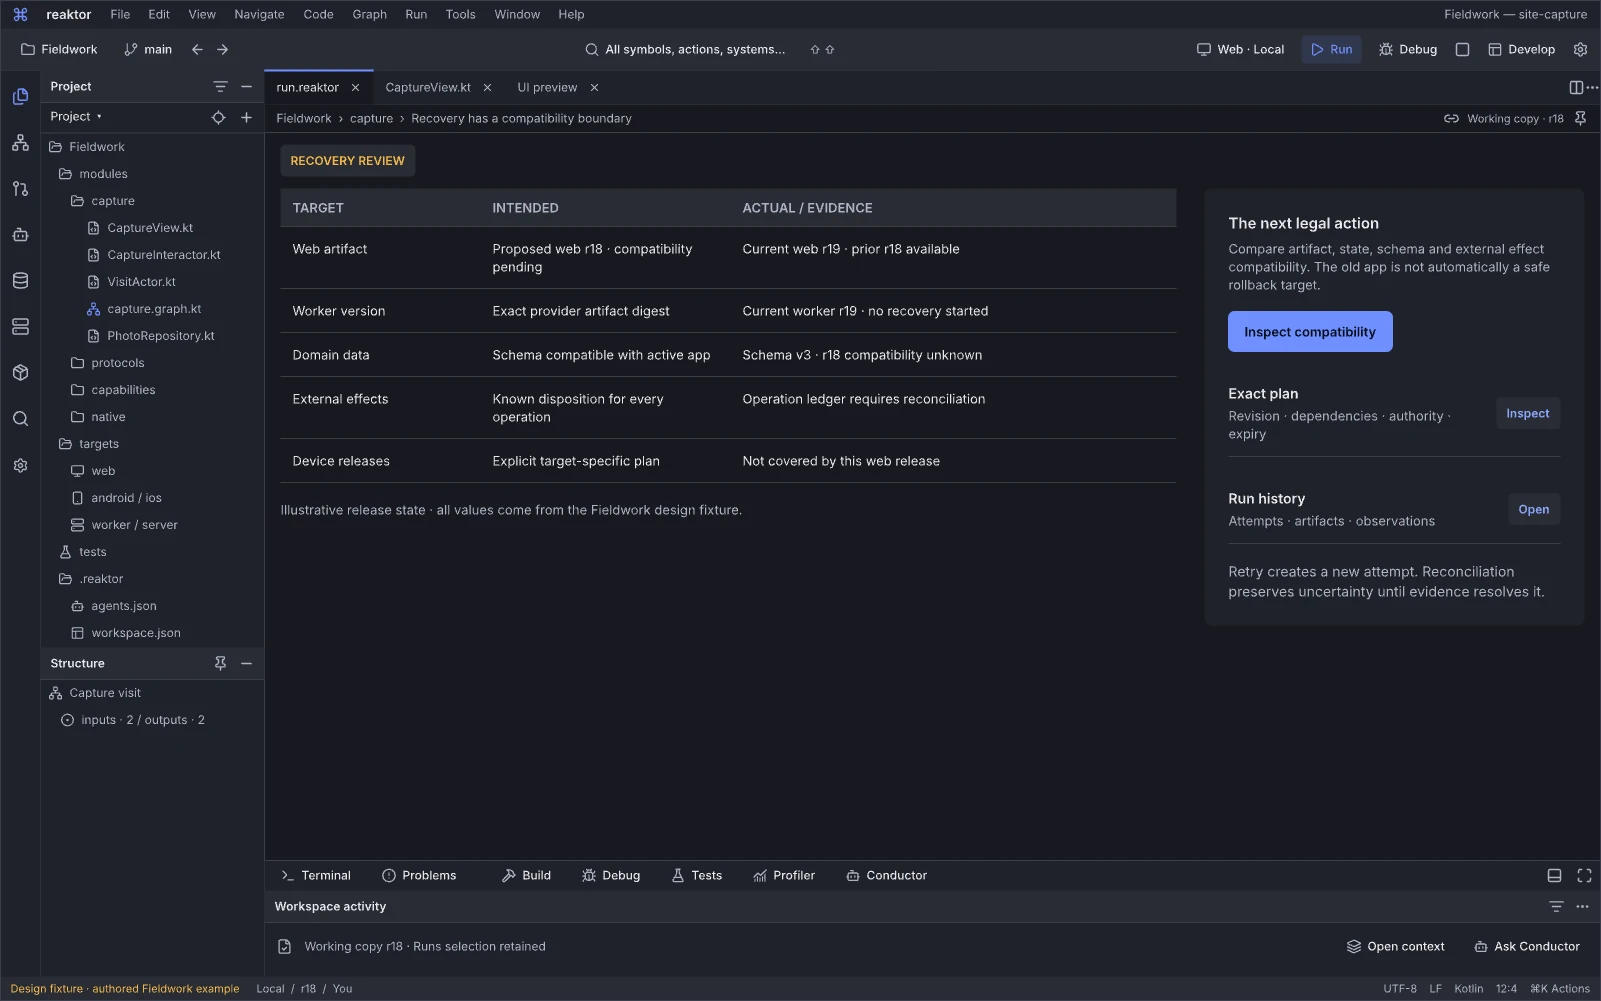Open the database sidebar icon

[20, 281]
